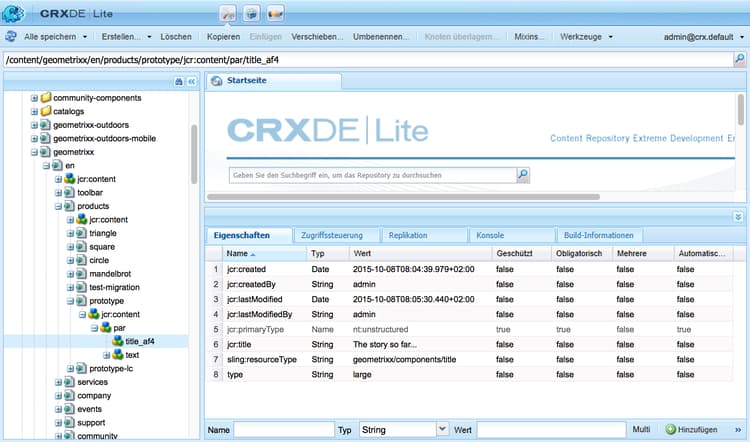Click the Verschieben toolbar button
Viewport: 750px width, 442px height.
click(x=317, y=37)
